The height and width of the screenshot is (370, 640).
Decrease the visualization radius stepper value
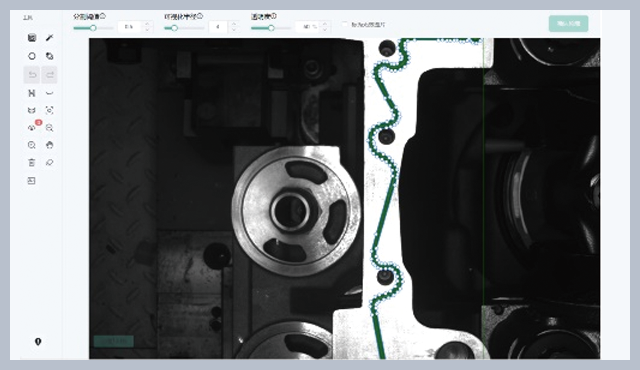tap(234, 29)
